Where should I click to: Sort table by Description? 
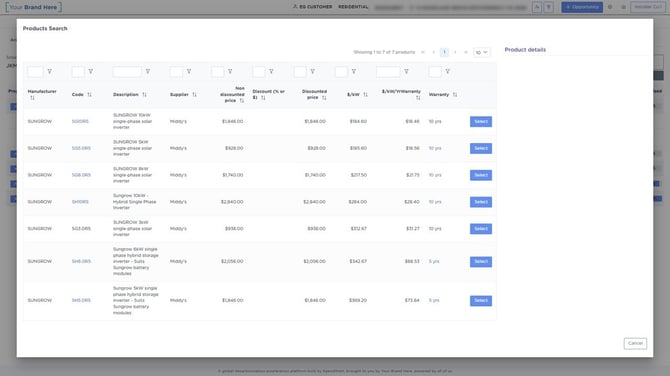[144, 94]
